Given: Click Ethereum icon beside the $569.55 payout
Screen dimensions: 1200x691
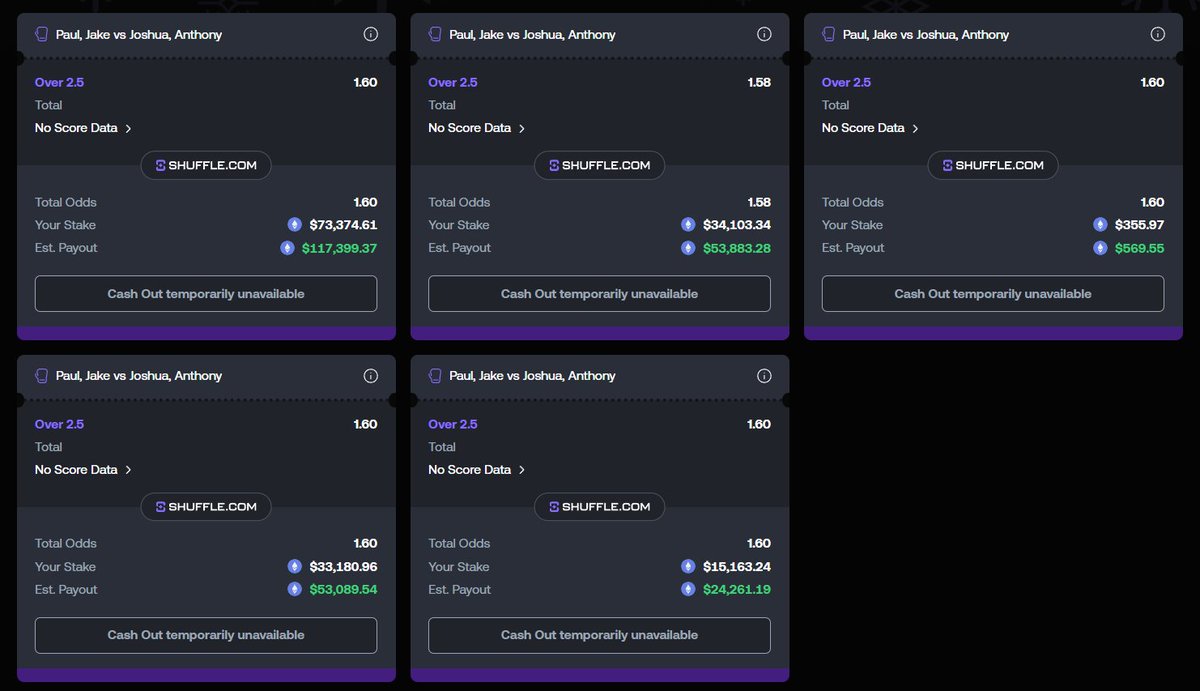Looking at the screenshot, I should point(1100,248).
